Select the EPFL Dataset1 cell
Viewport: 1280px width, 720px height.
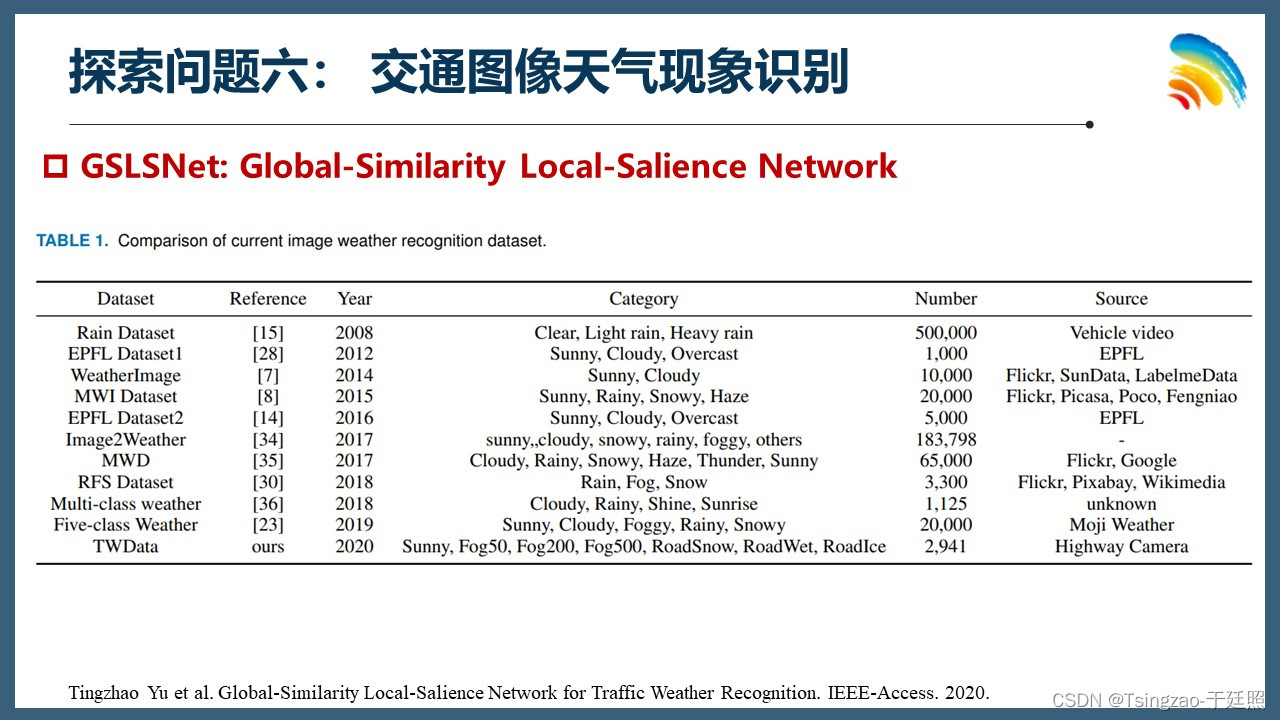[x=126, y=354]
